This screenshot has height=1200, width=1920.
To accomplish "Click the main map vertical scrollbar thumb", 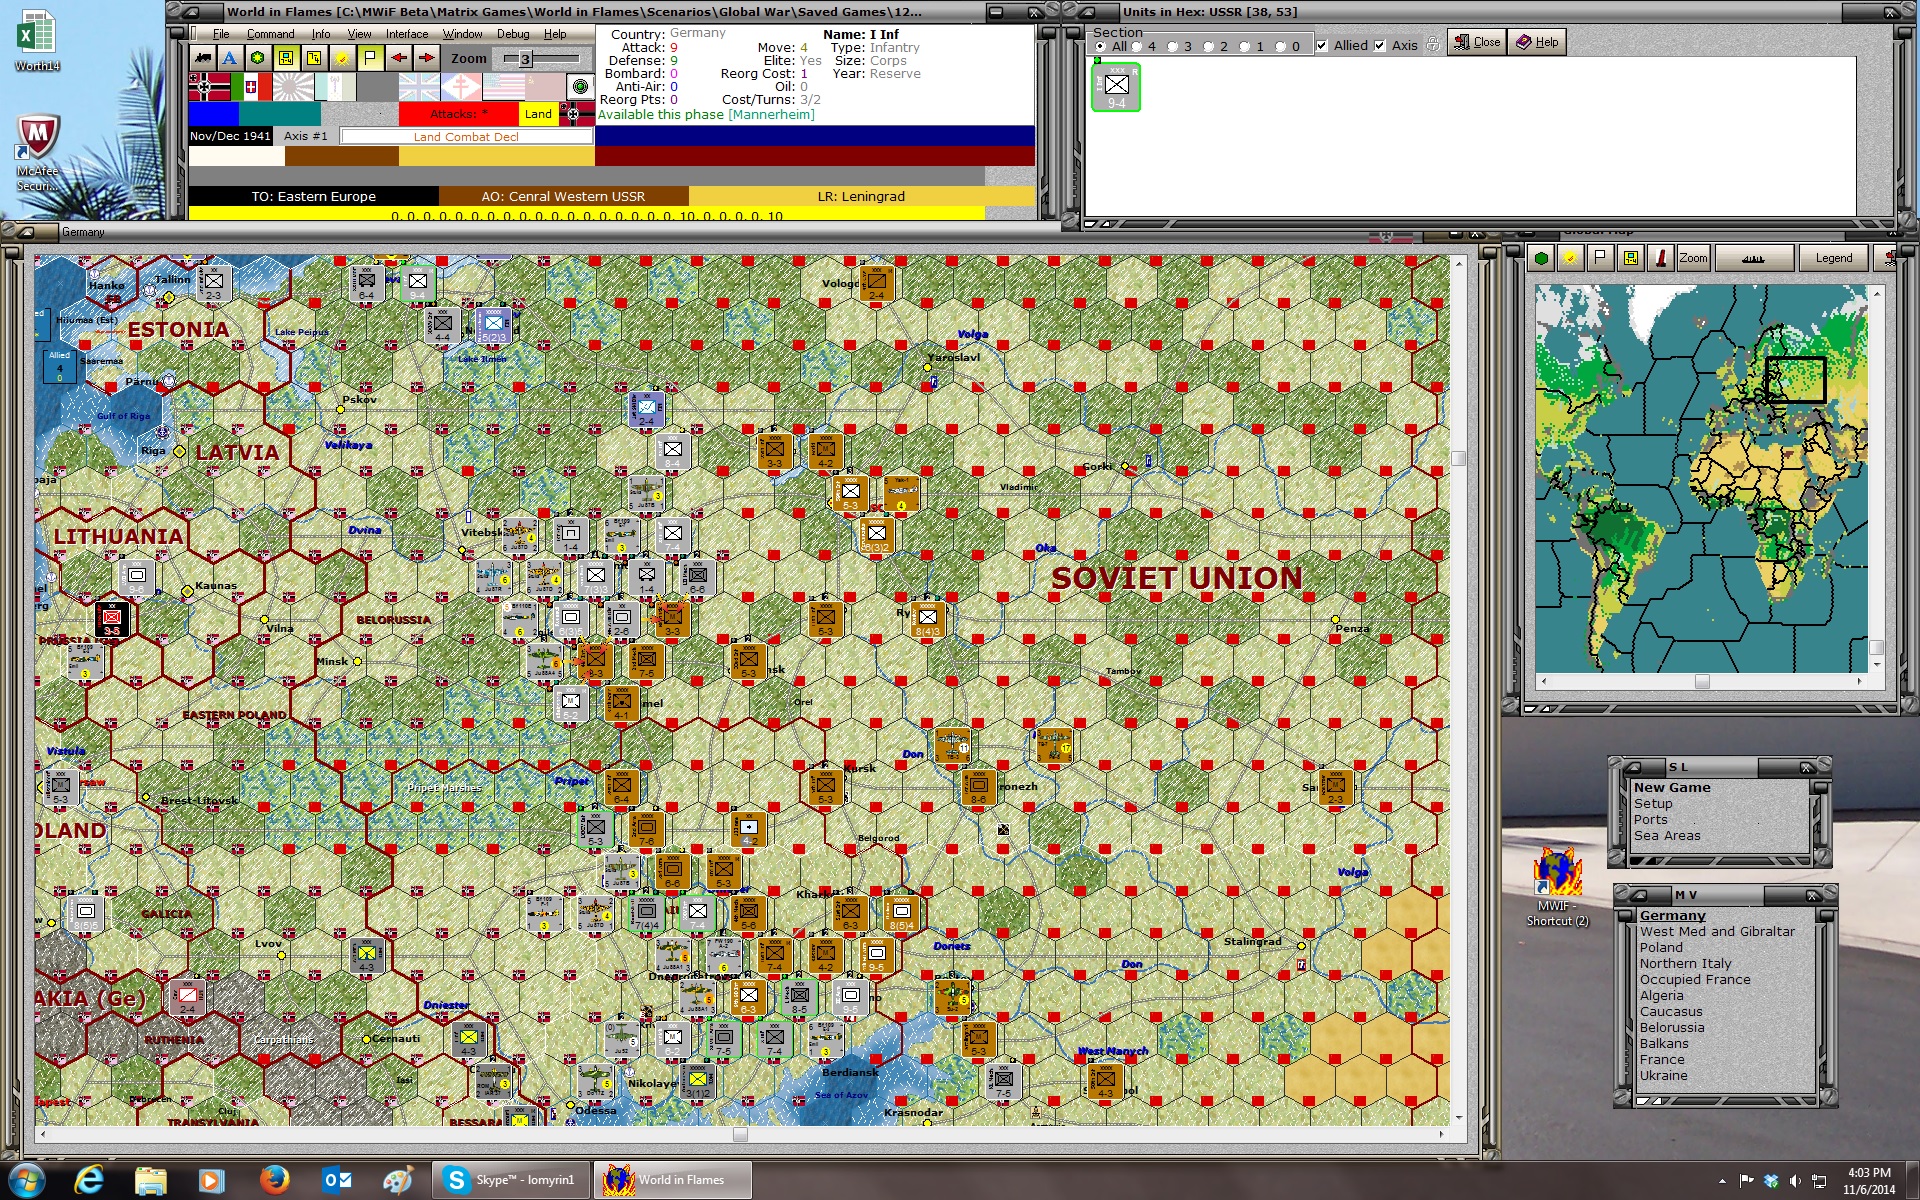I will click(x=1458, y=458).
